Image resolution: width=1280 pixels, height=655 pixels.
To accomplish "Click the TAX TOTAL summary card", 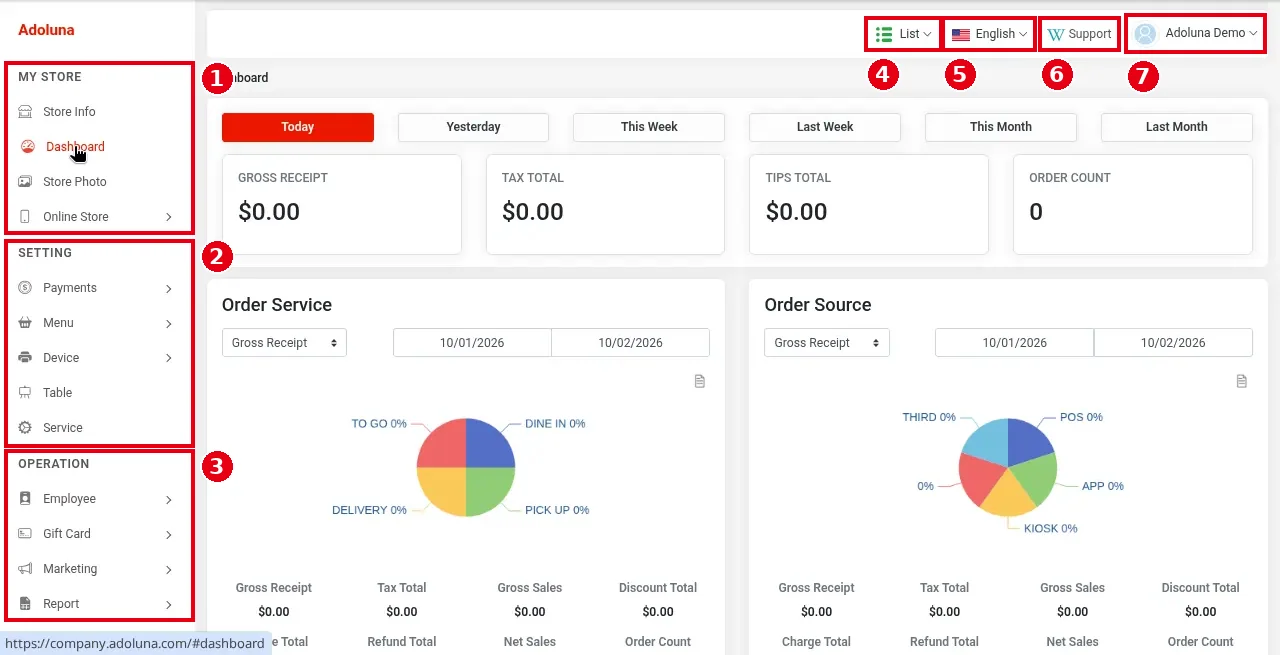I will point(605,204).
